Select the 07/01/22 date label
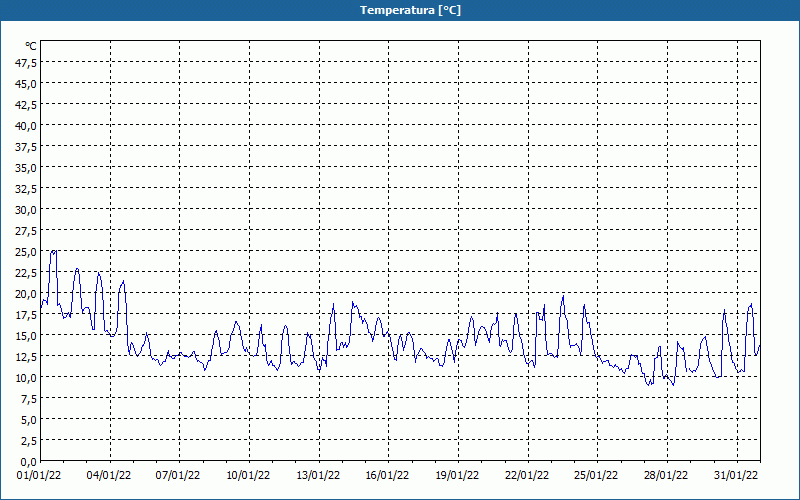800x500 pixels. tap(178, 476)
